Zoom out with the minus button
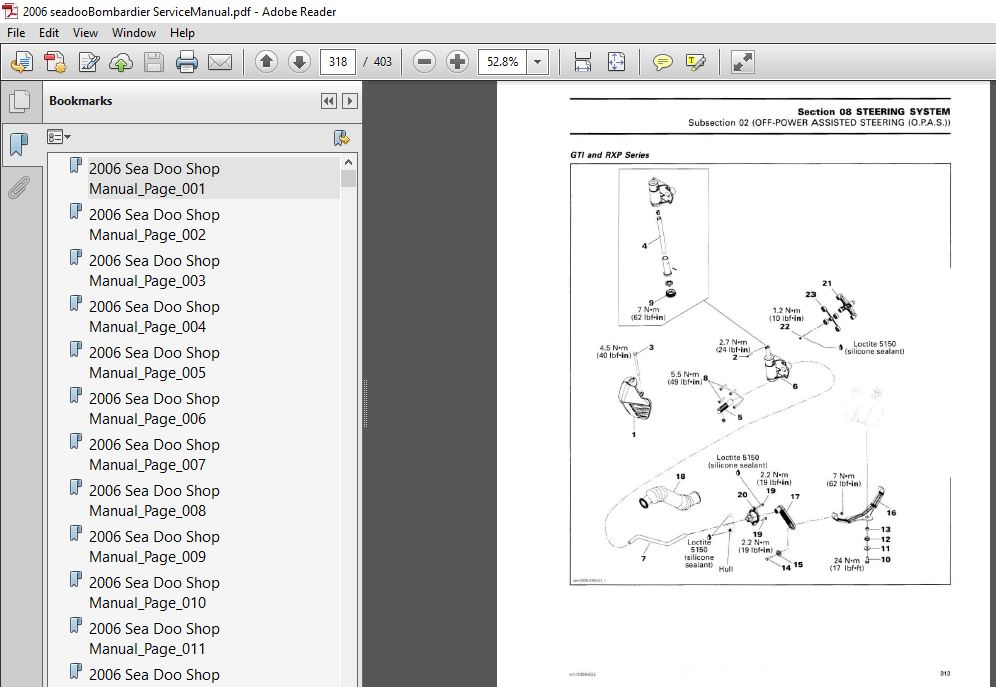The height and width of the screenshot is (687, 996). tap(424, 62)
